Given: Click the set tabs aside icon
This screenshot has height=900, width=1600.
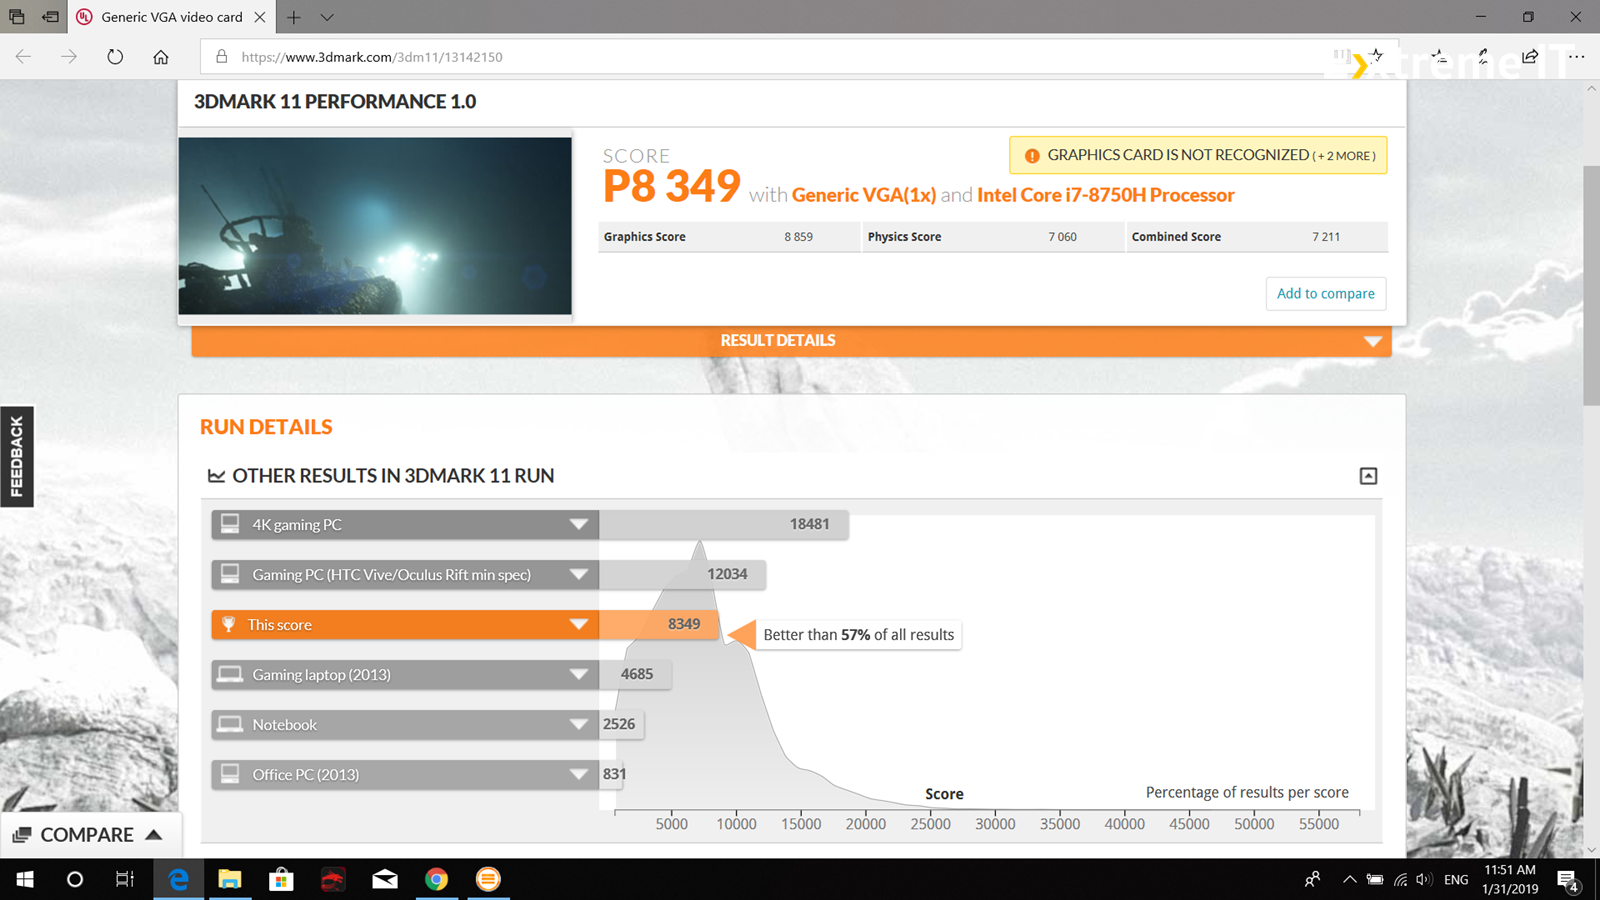Looking at the screenshot, I should point(50,17).
